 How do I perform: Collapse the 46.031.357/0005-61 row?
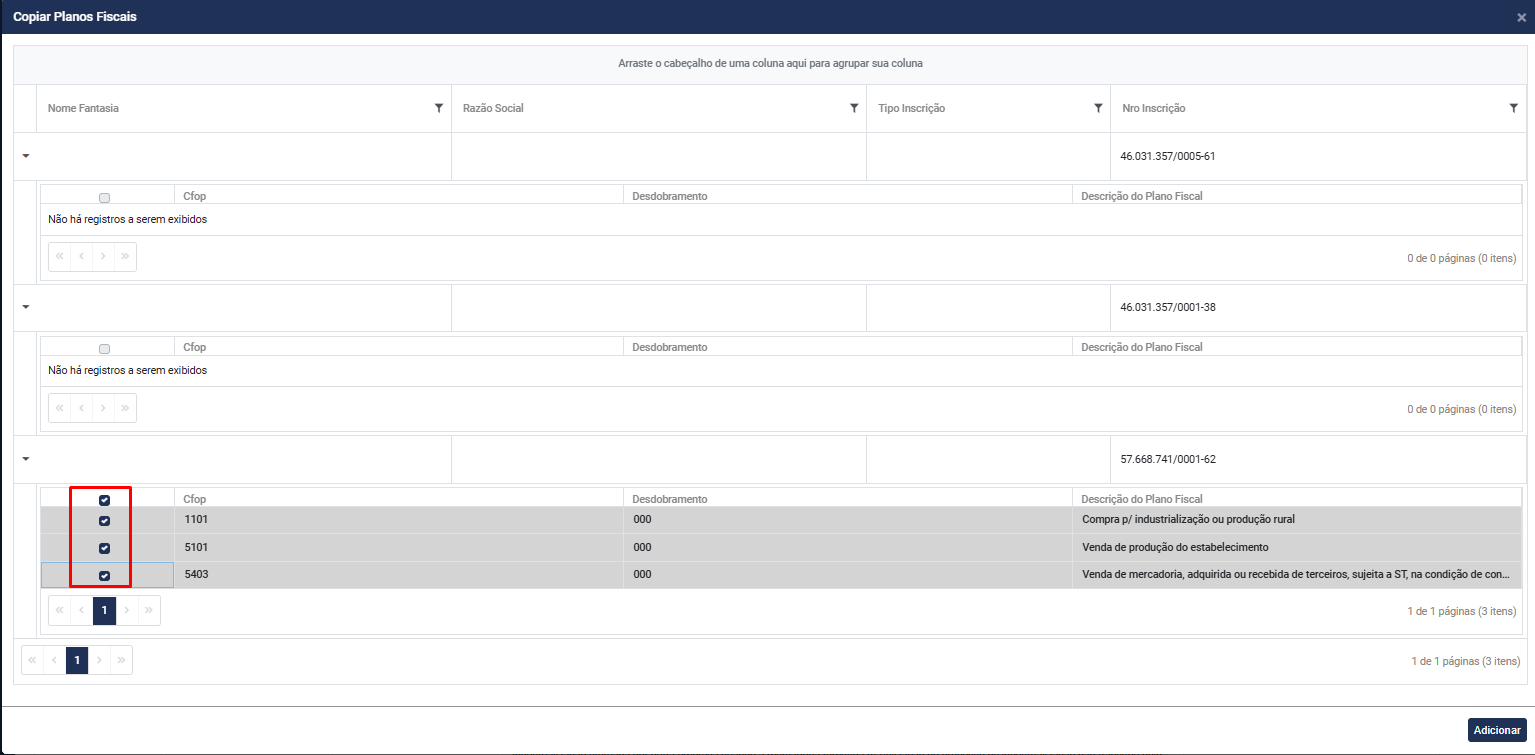[x=25, y=156]
